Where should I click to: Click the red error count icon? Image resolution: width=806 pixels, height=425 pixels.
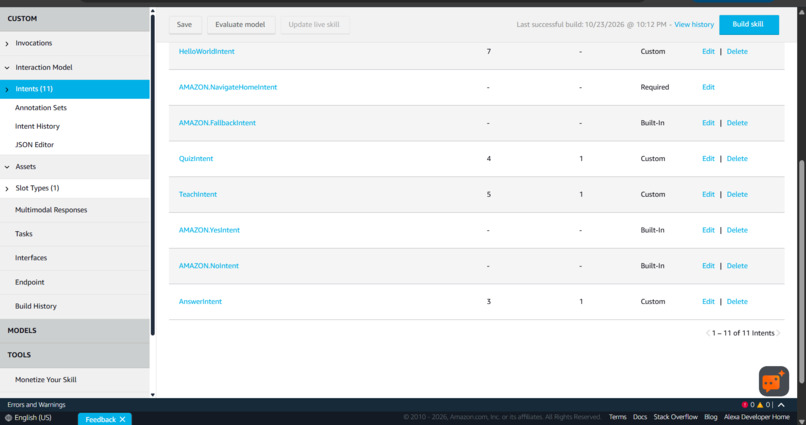pos(744,405)
